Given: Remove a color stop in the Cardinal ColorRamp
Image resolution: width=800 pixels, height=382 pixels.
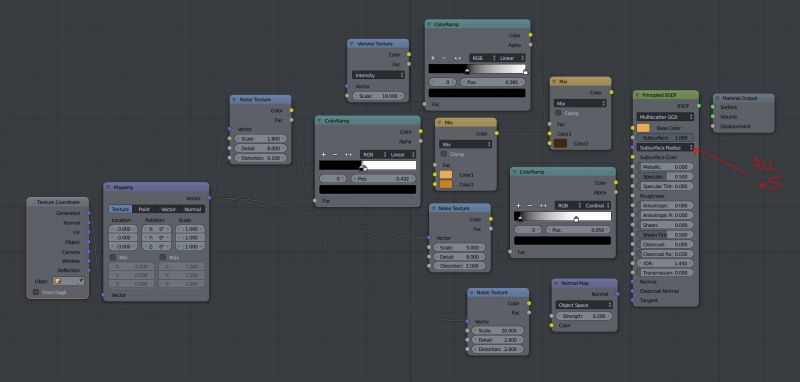Looking at the screenshot, I should pos(530,205).
